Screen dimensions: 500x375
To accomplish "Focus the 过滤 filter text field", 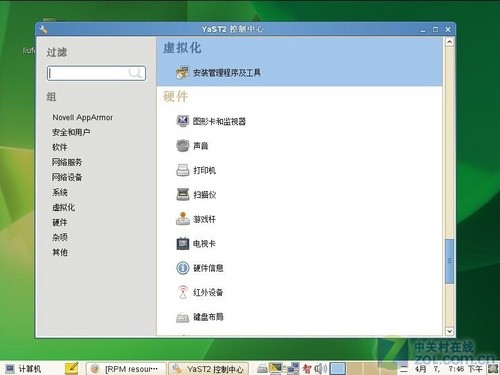I will click(x=96, y=73).
